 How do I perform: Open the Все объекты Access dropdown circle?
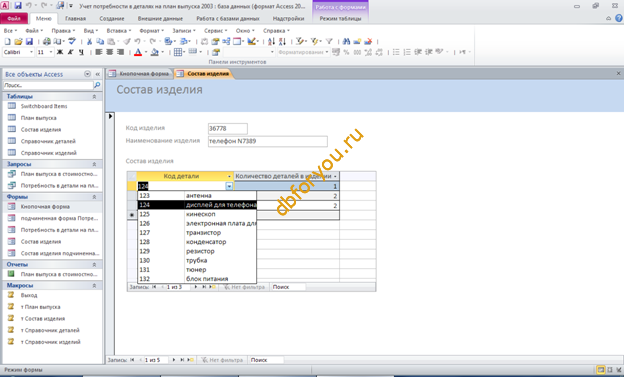click(x=88, y=74)
